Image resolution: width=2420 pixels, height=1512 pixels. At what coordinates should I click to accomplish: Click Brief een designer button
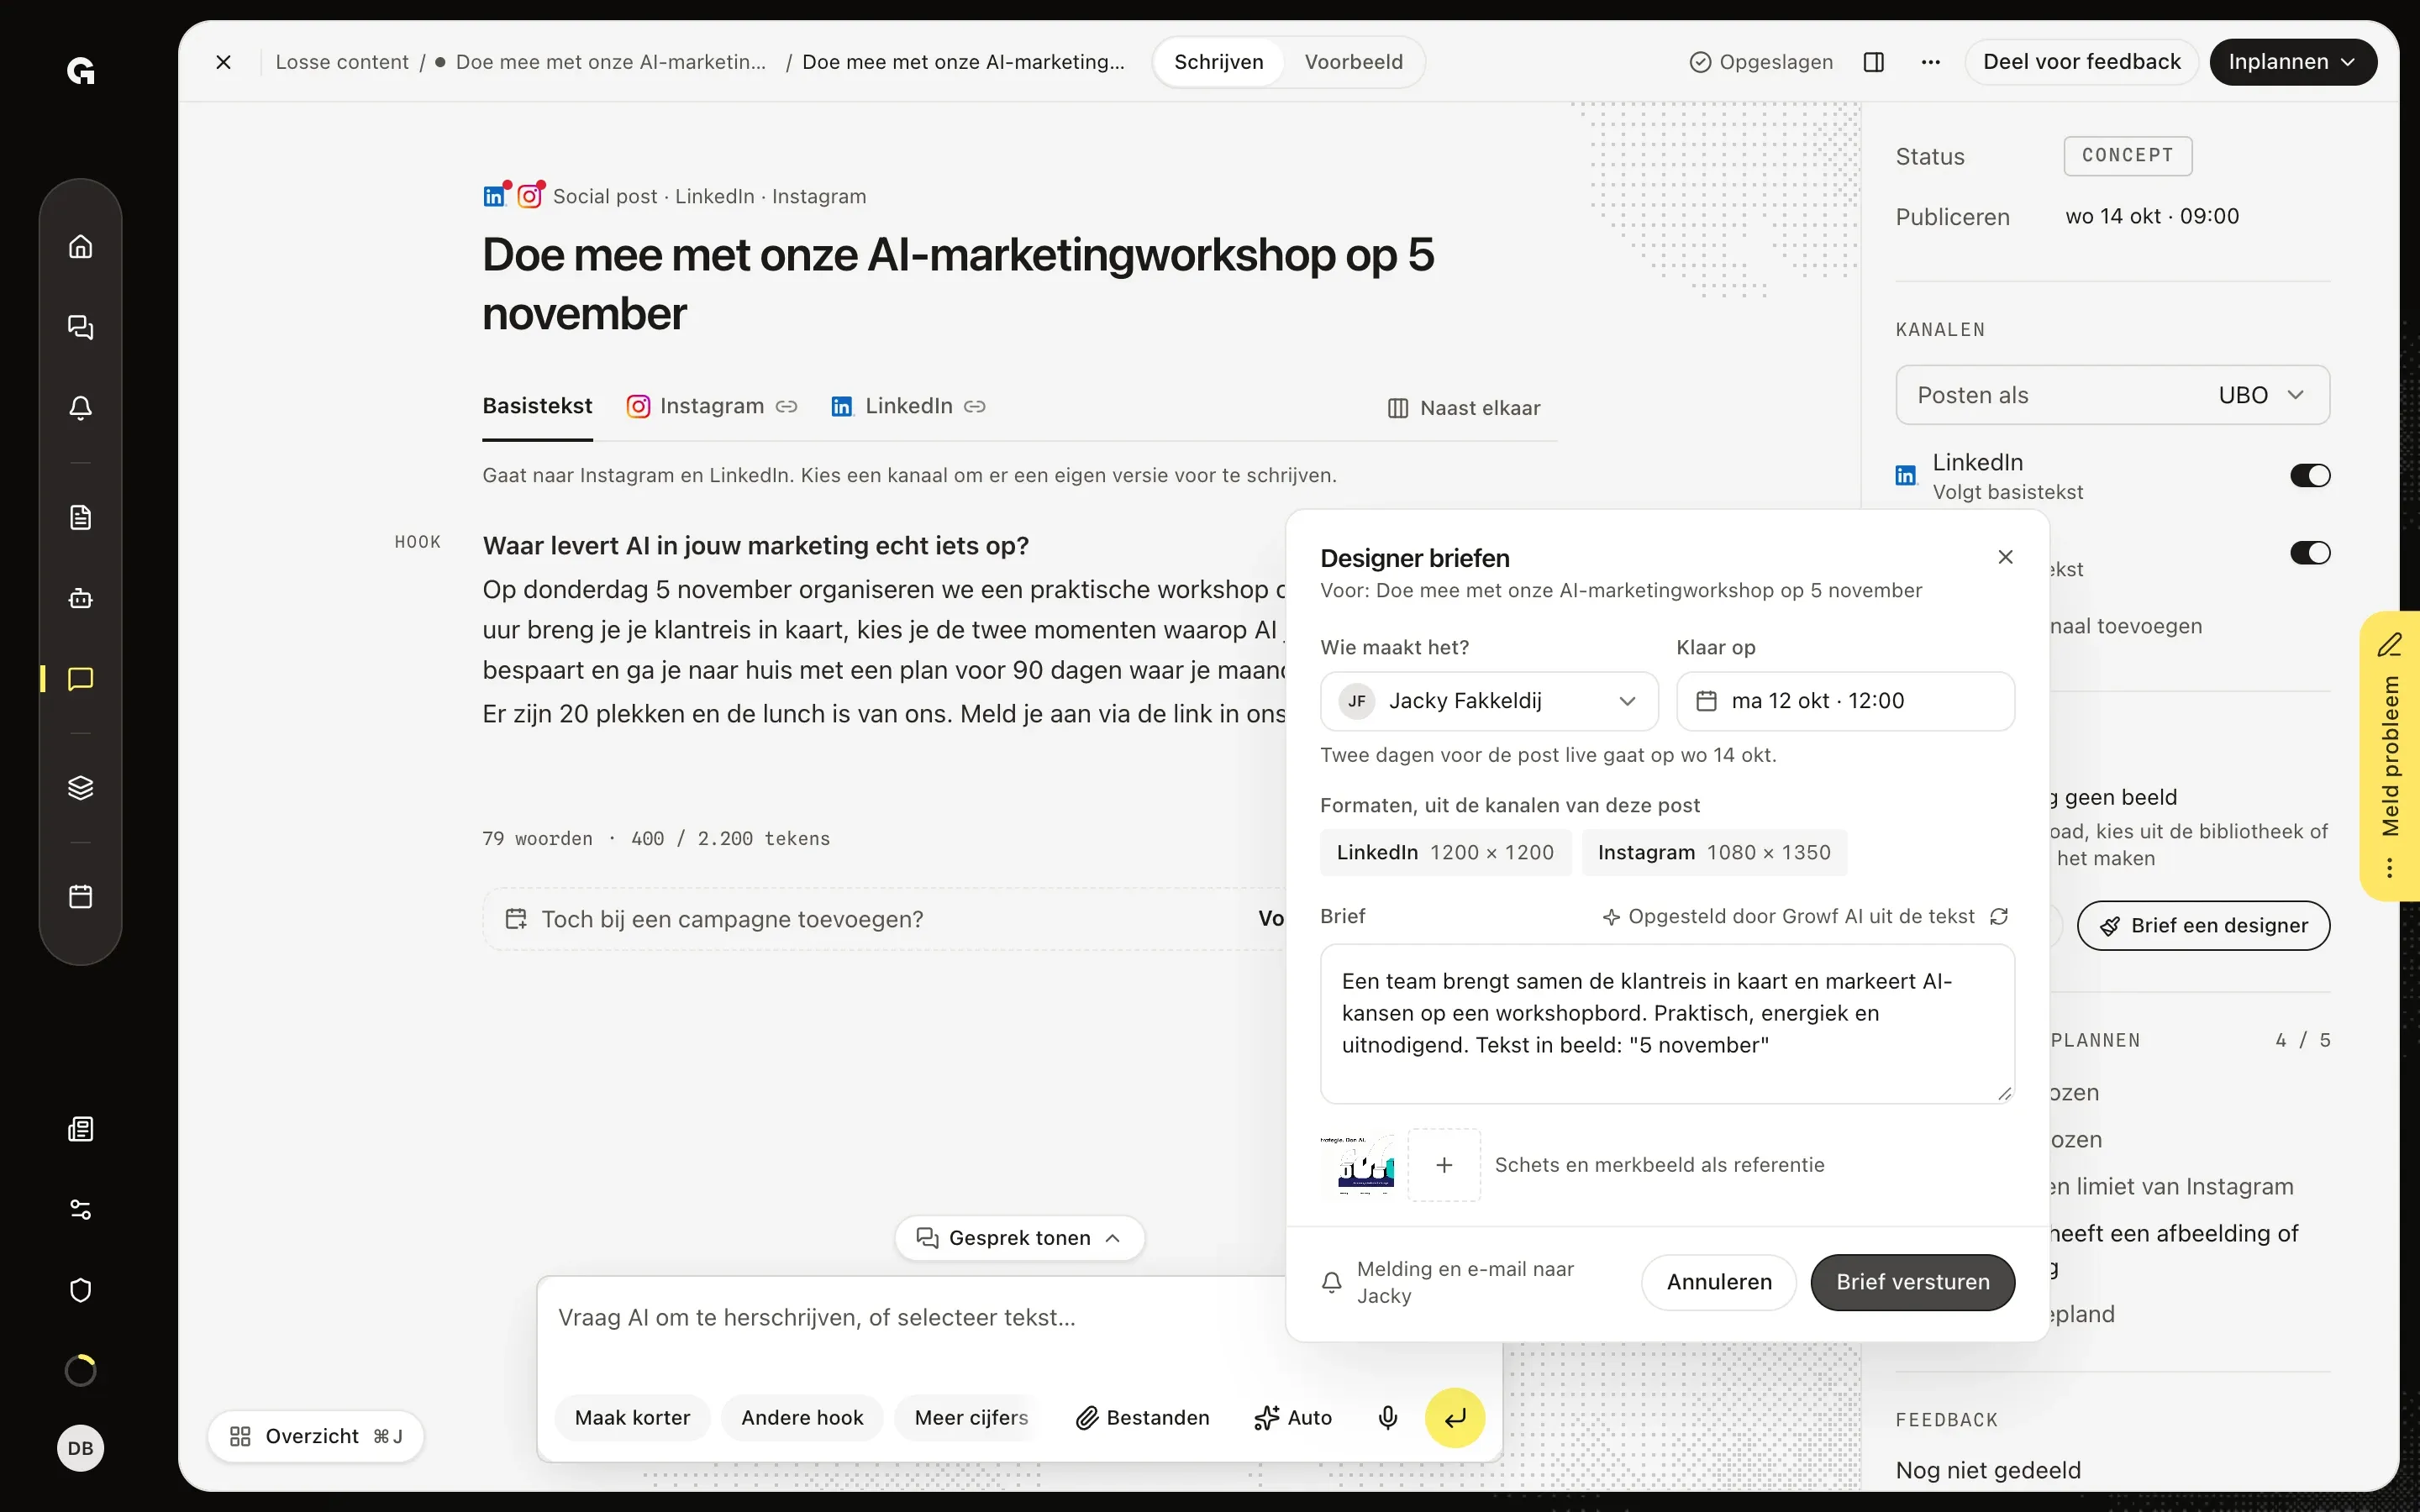click(x=2203, y=926)
